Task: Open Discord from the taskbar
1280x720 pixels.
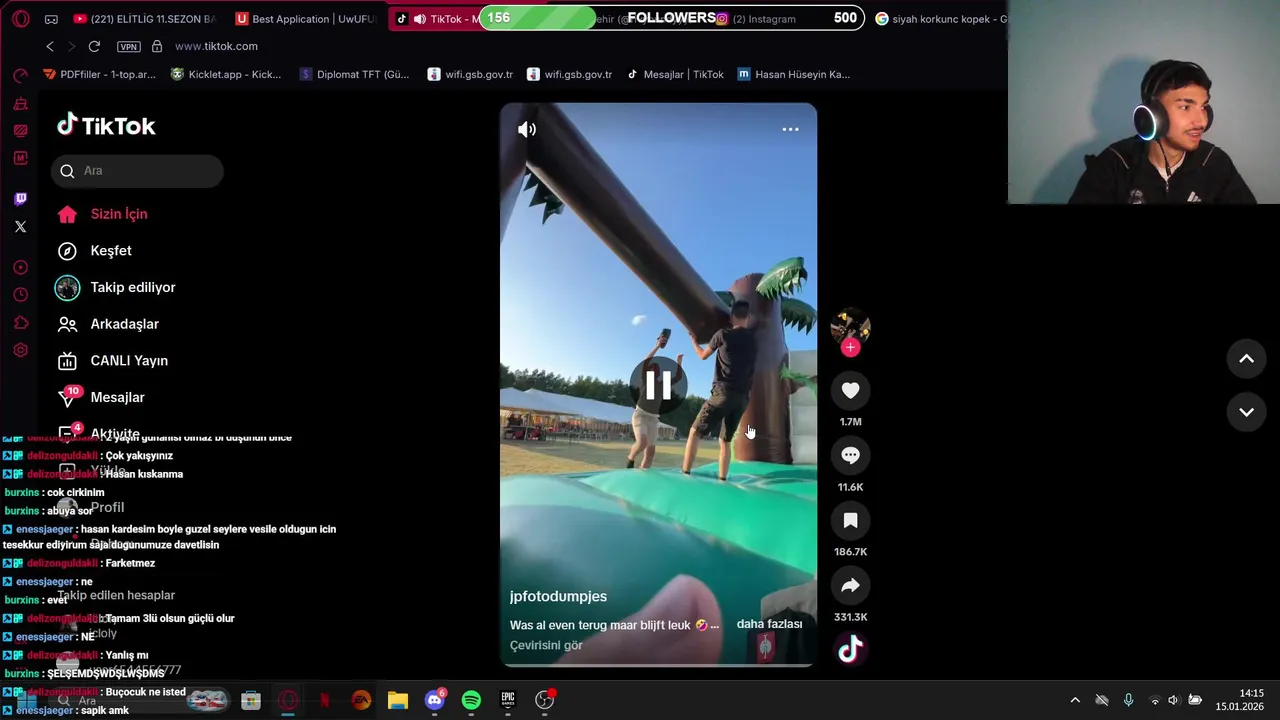Action: [435, 700]
